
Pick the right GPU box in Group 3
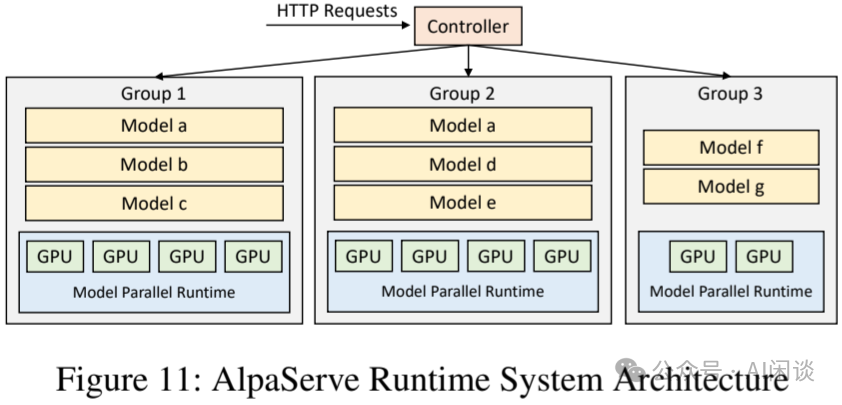(764, 256)
